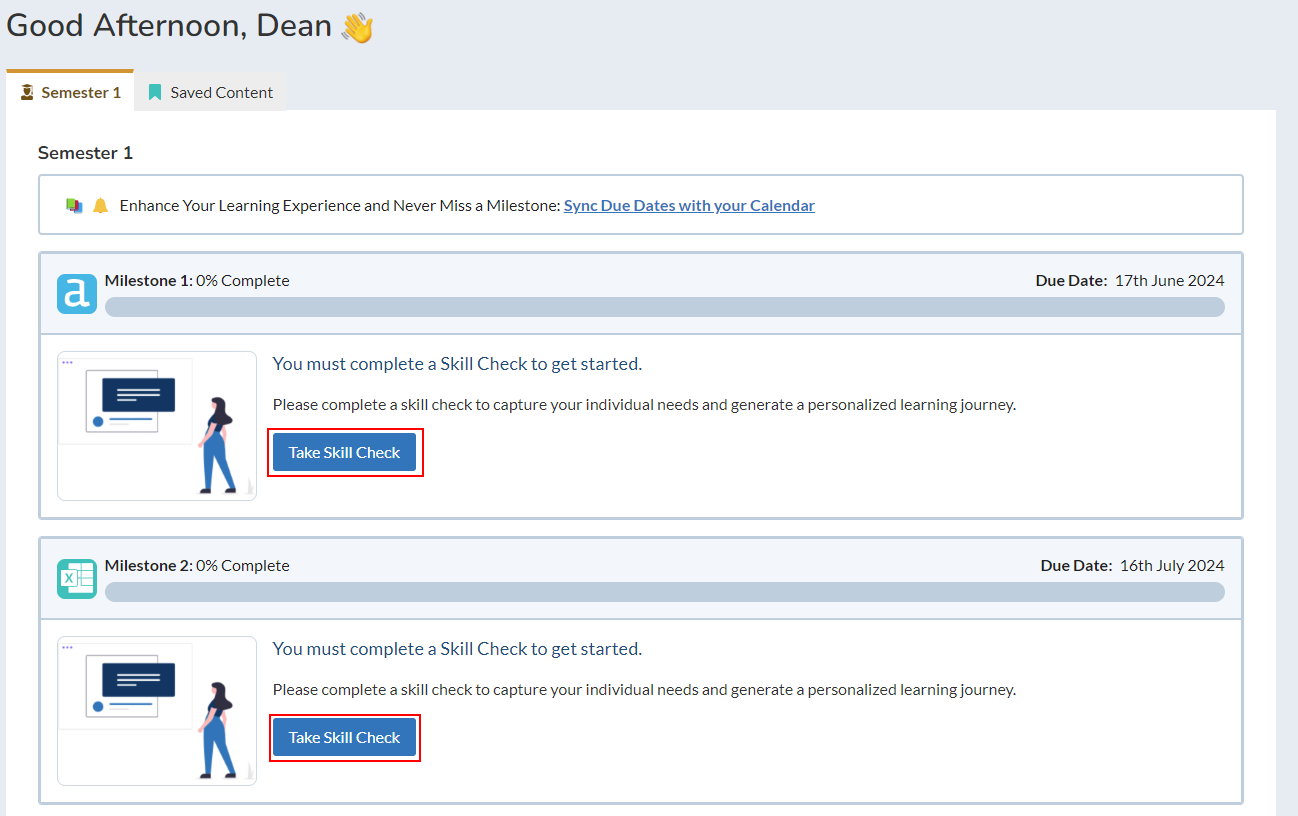Click the Milestone 2 progress bar
The width and height of the screenshot is (1298, 816).
coord(664,592)
